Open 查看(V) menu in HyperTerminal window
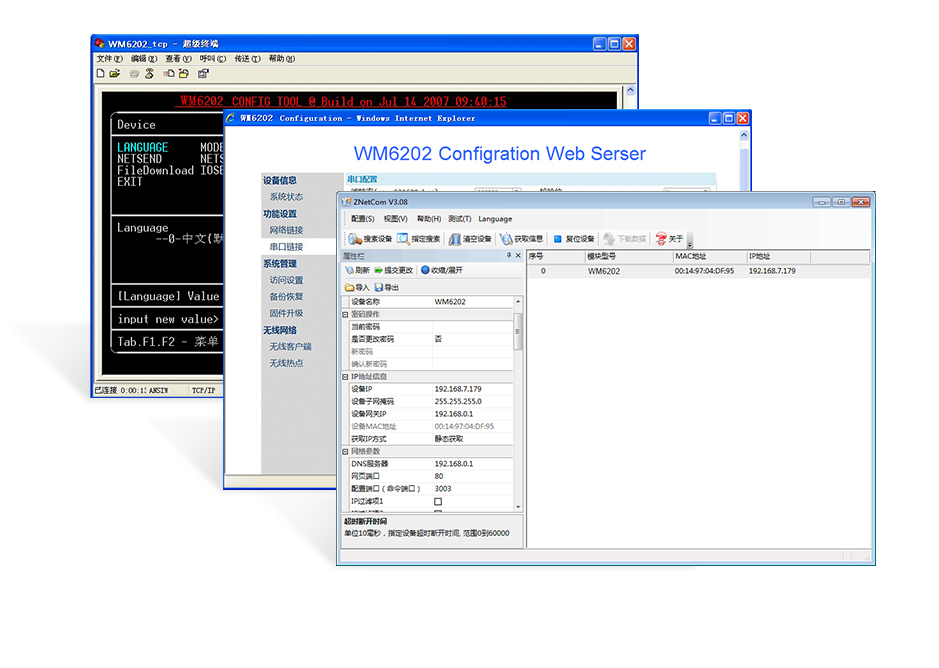Screen dimensions: 939x668 (178, 59)
